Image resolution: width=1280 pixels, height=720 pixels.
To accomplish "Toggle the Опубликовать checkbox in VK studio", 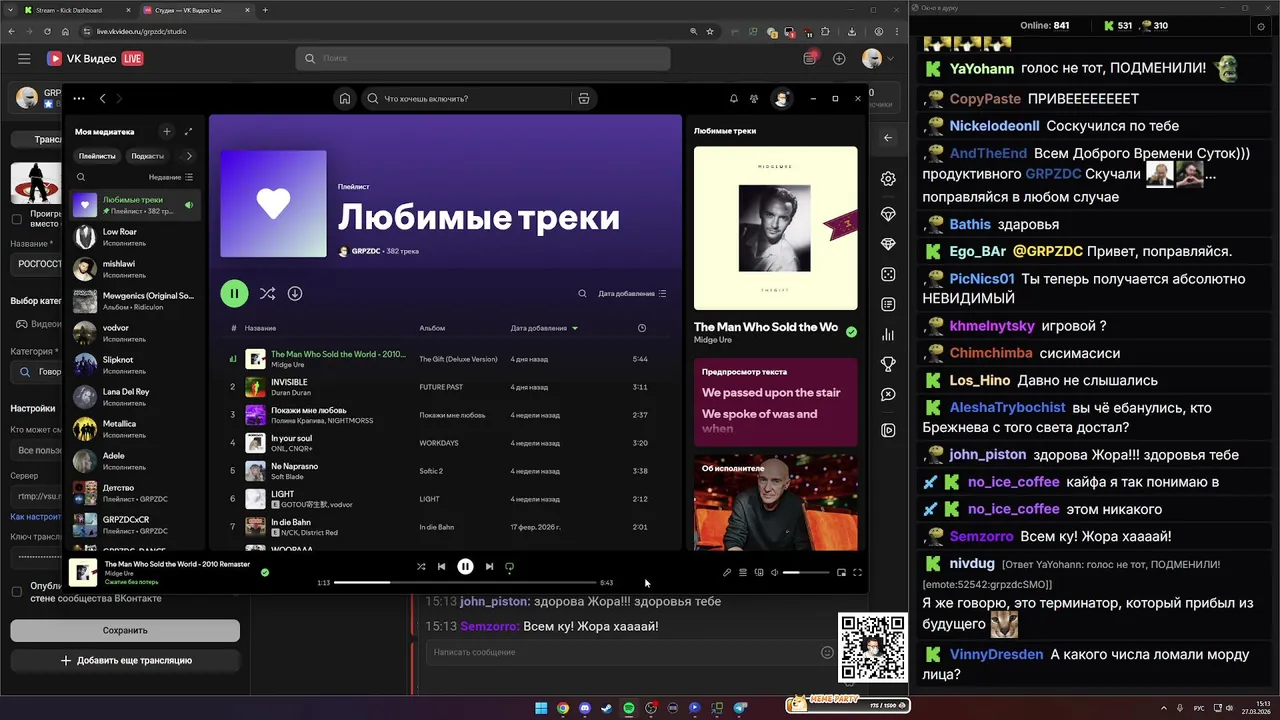I will click(x=16, y=591).
